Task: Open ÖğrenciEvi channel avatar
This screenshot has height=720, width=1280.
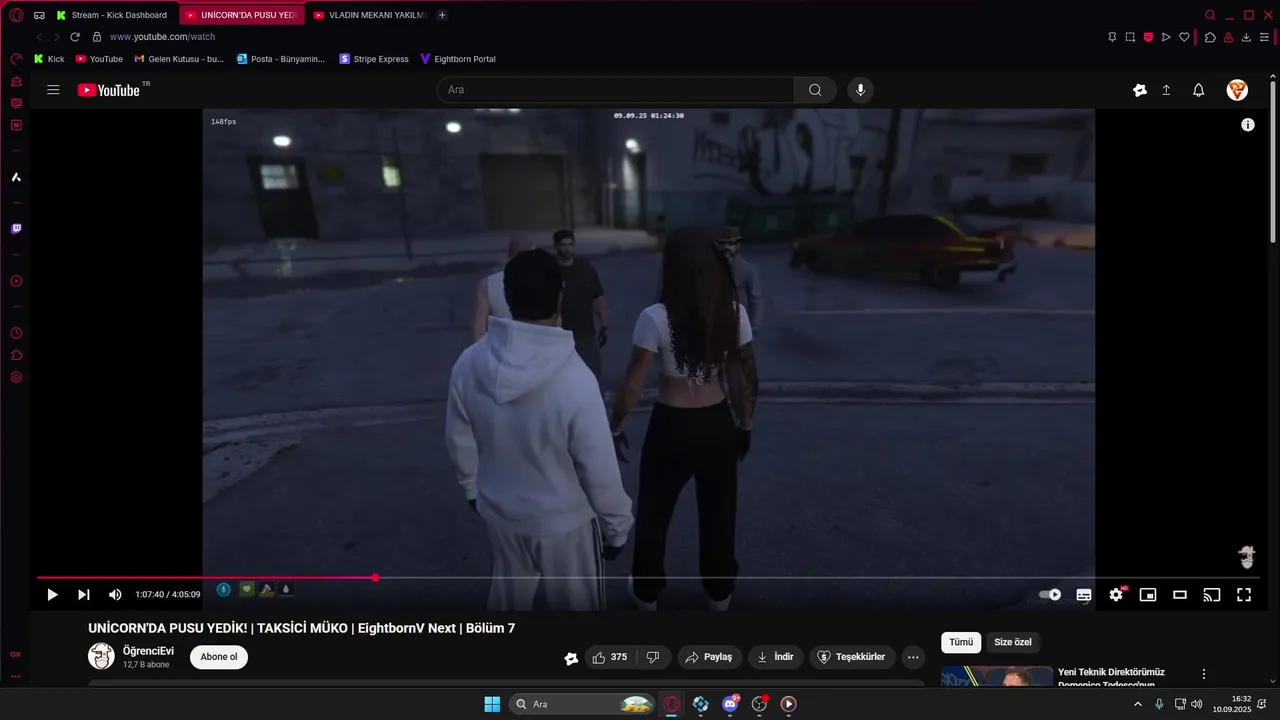Action: 101,657
